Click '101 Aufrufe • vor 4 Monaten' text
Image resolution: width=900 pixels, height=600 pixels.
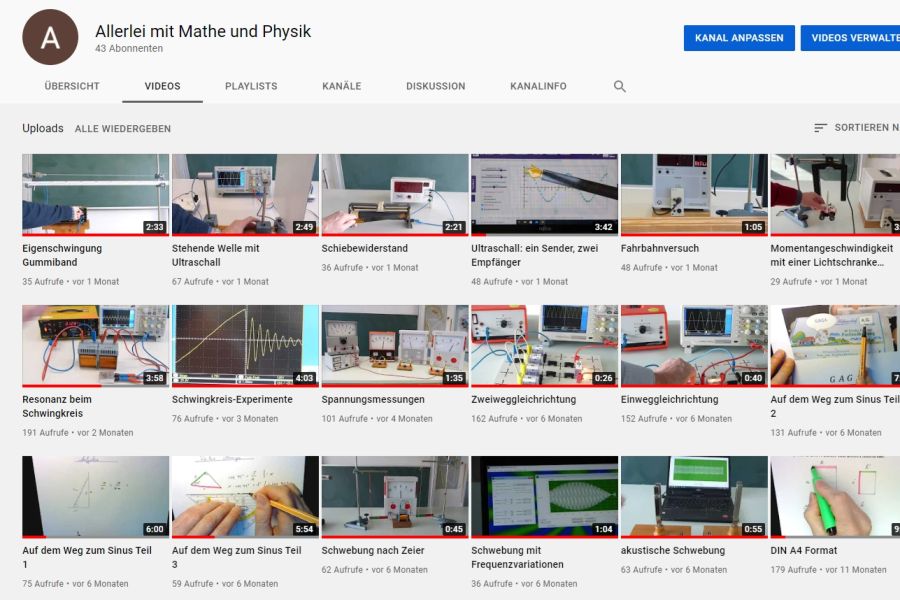(x=377, y=419)
